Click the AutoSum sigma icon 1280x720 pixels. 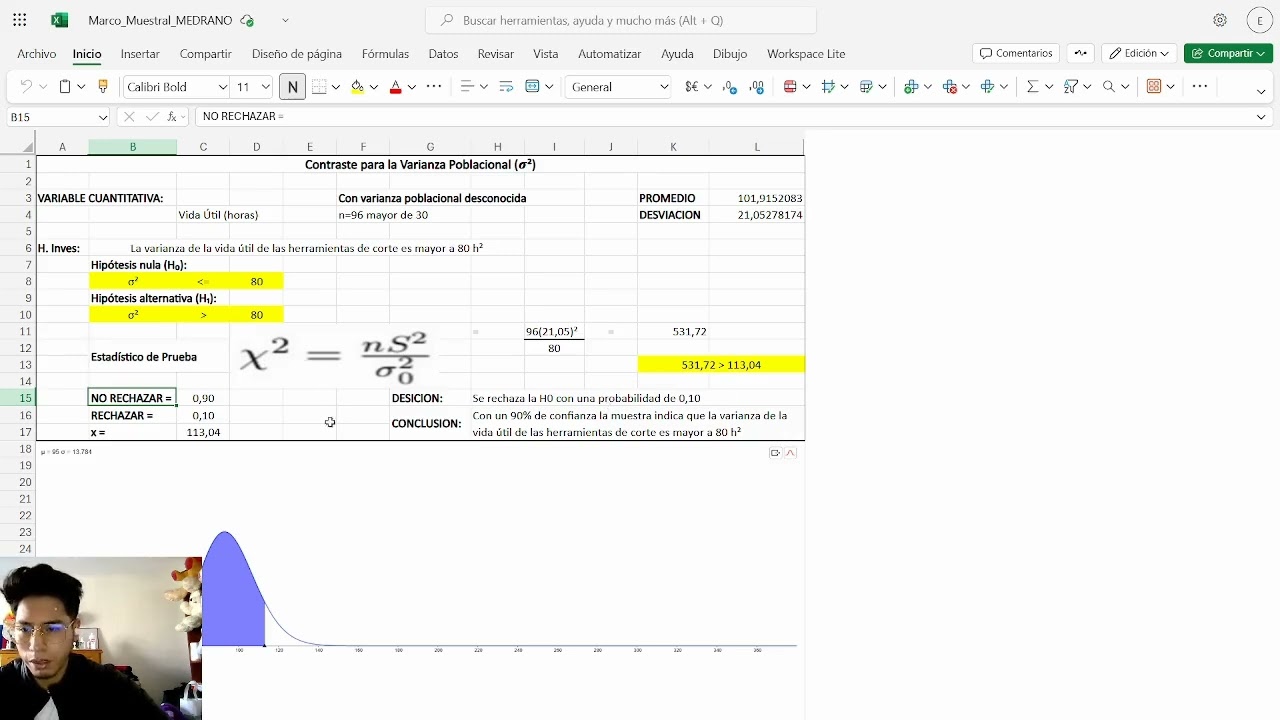click(x=1033, y=87)
